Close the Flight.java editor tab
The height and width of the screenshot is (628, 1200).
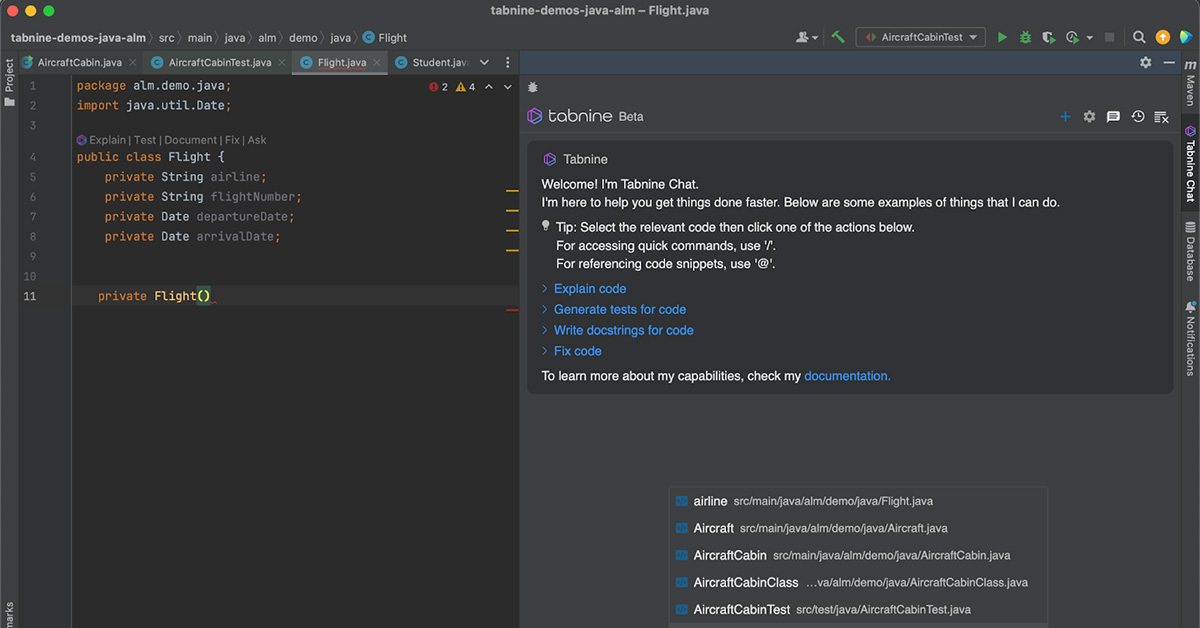point(377,63)
